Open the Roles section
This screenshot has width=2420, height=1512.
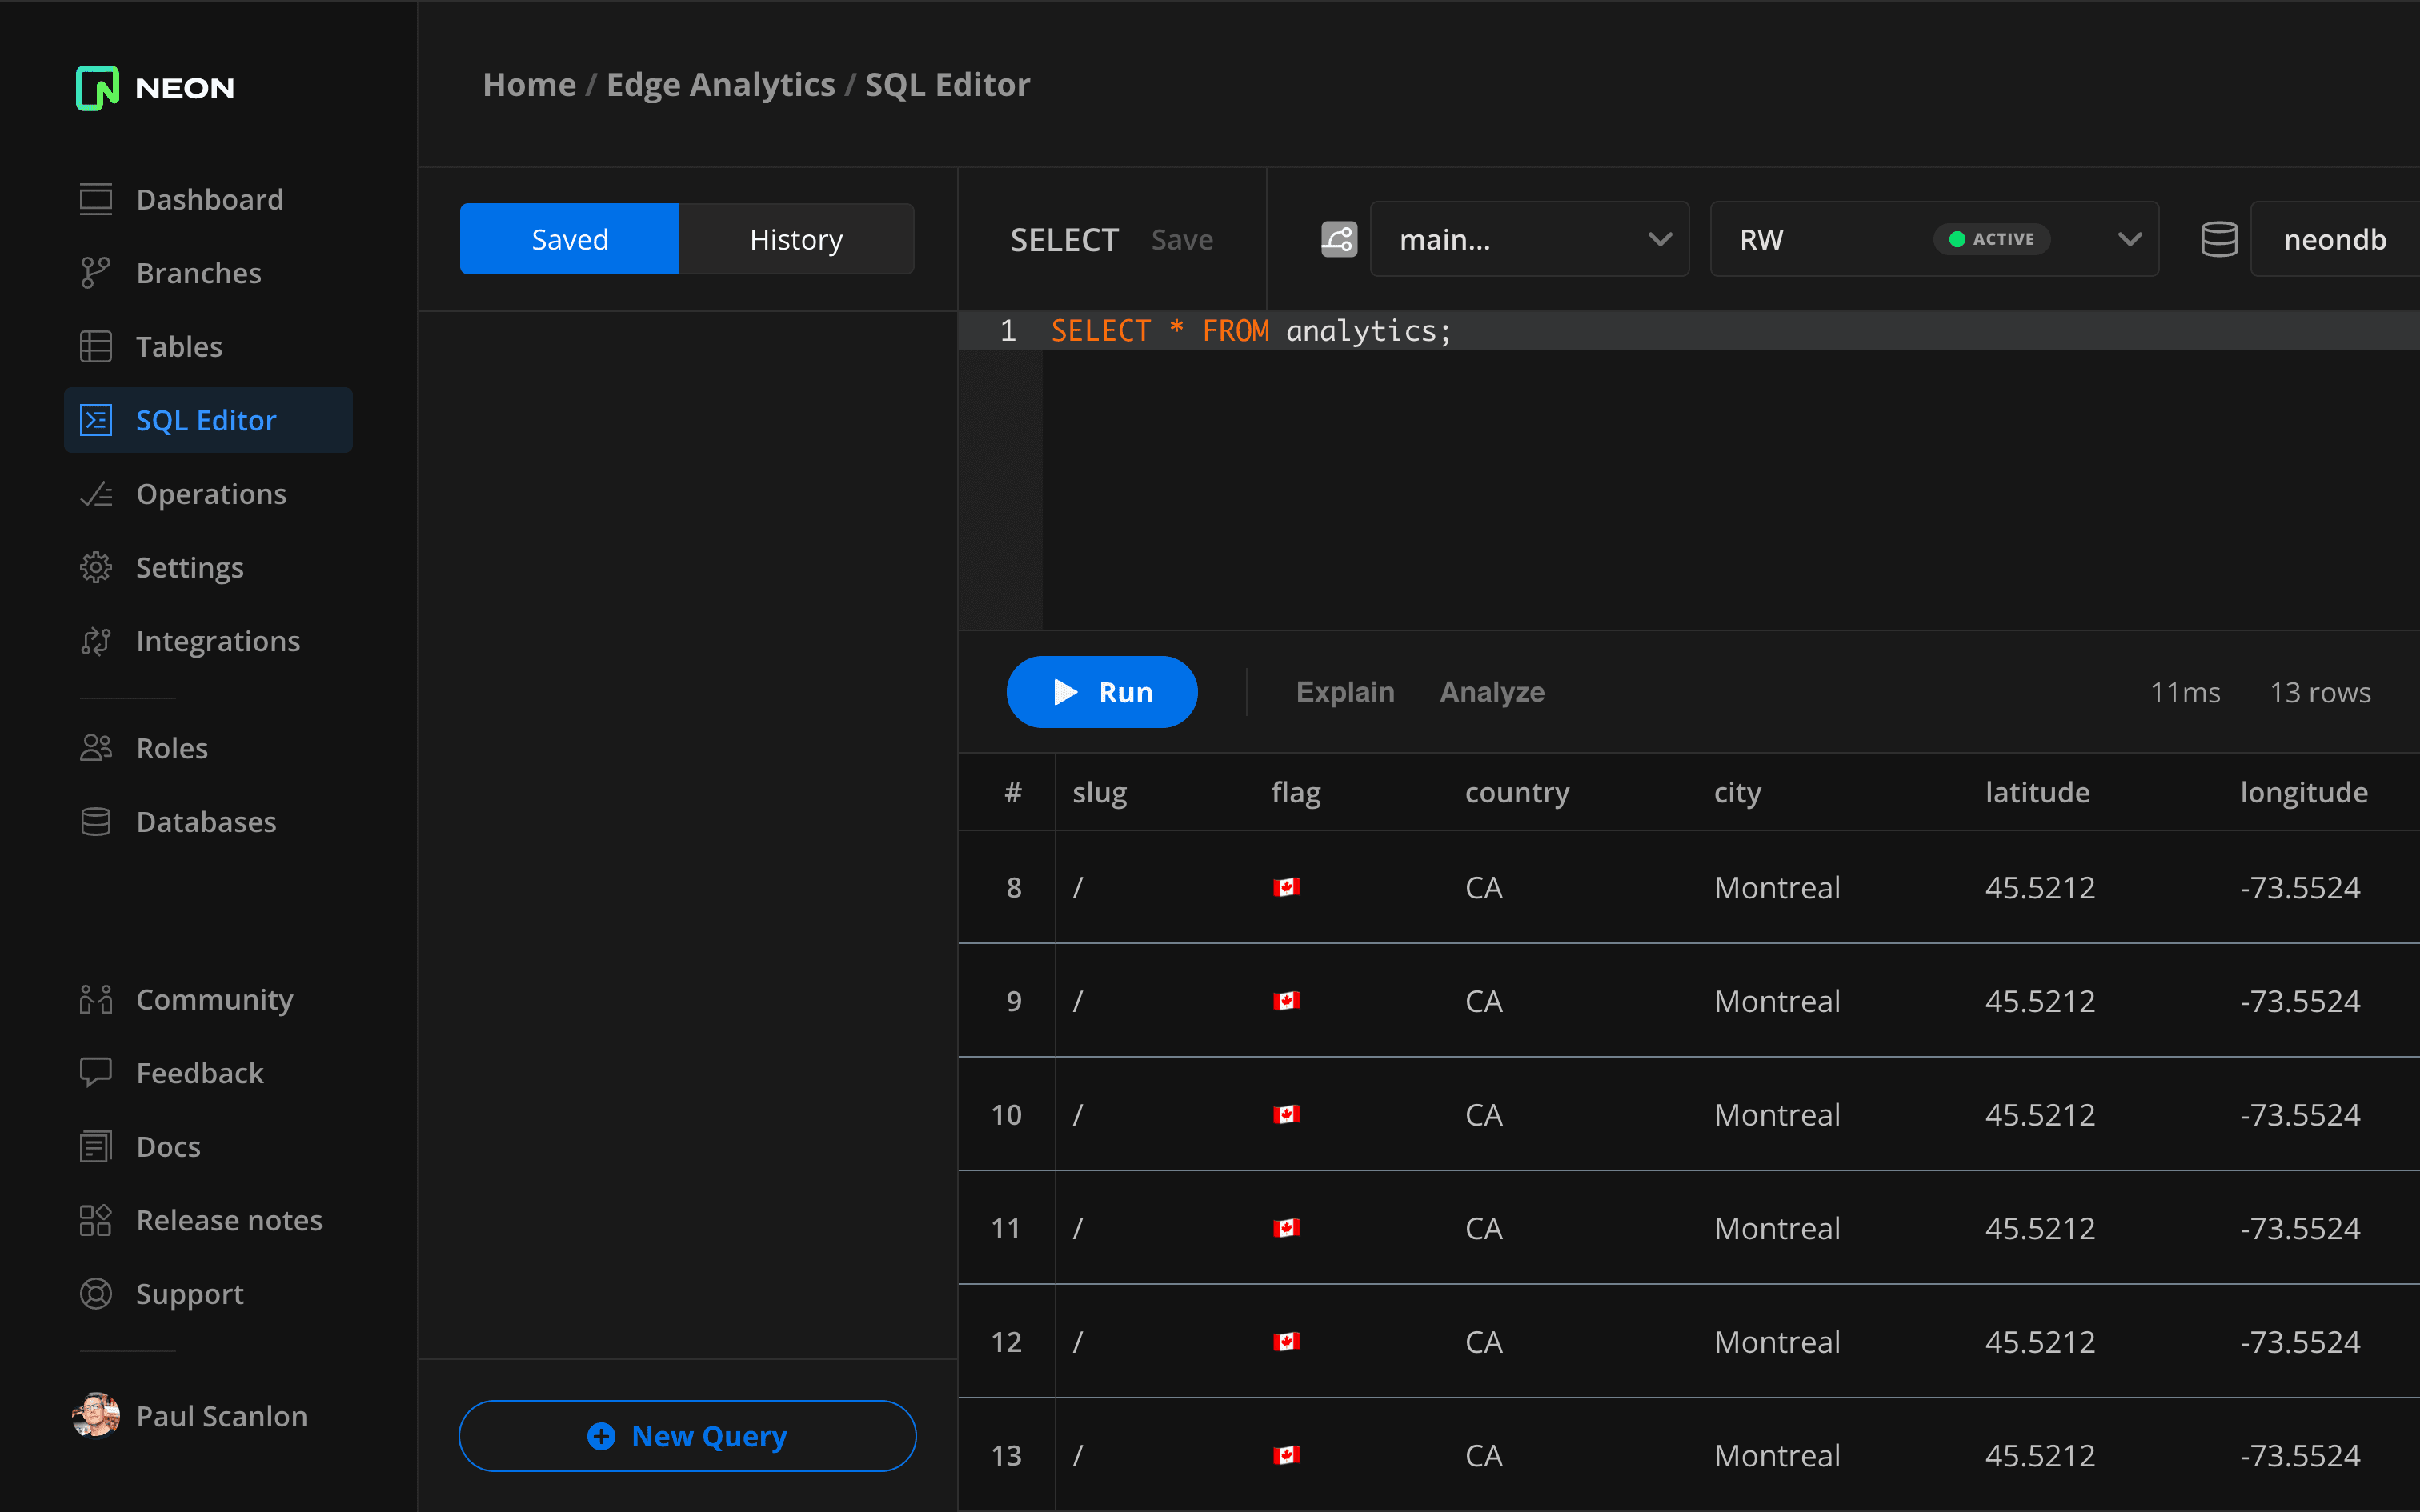pyautogui.click(x=171, y=747)
